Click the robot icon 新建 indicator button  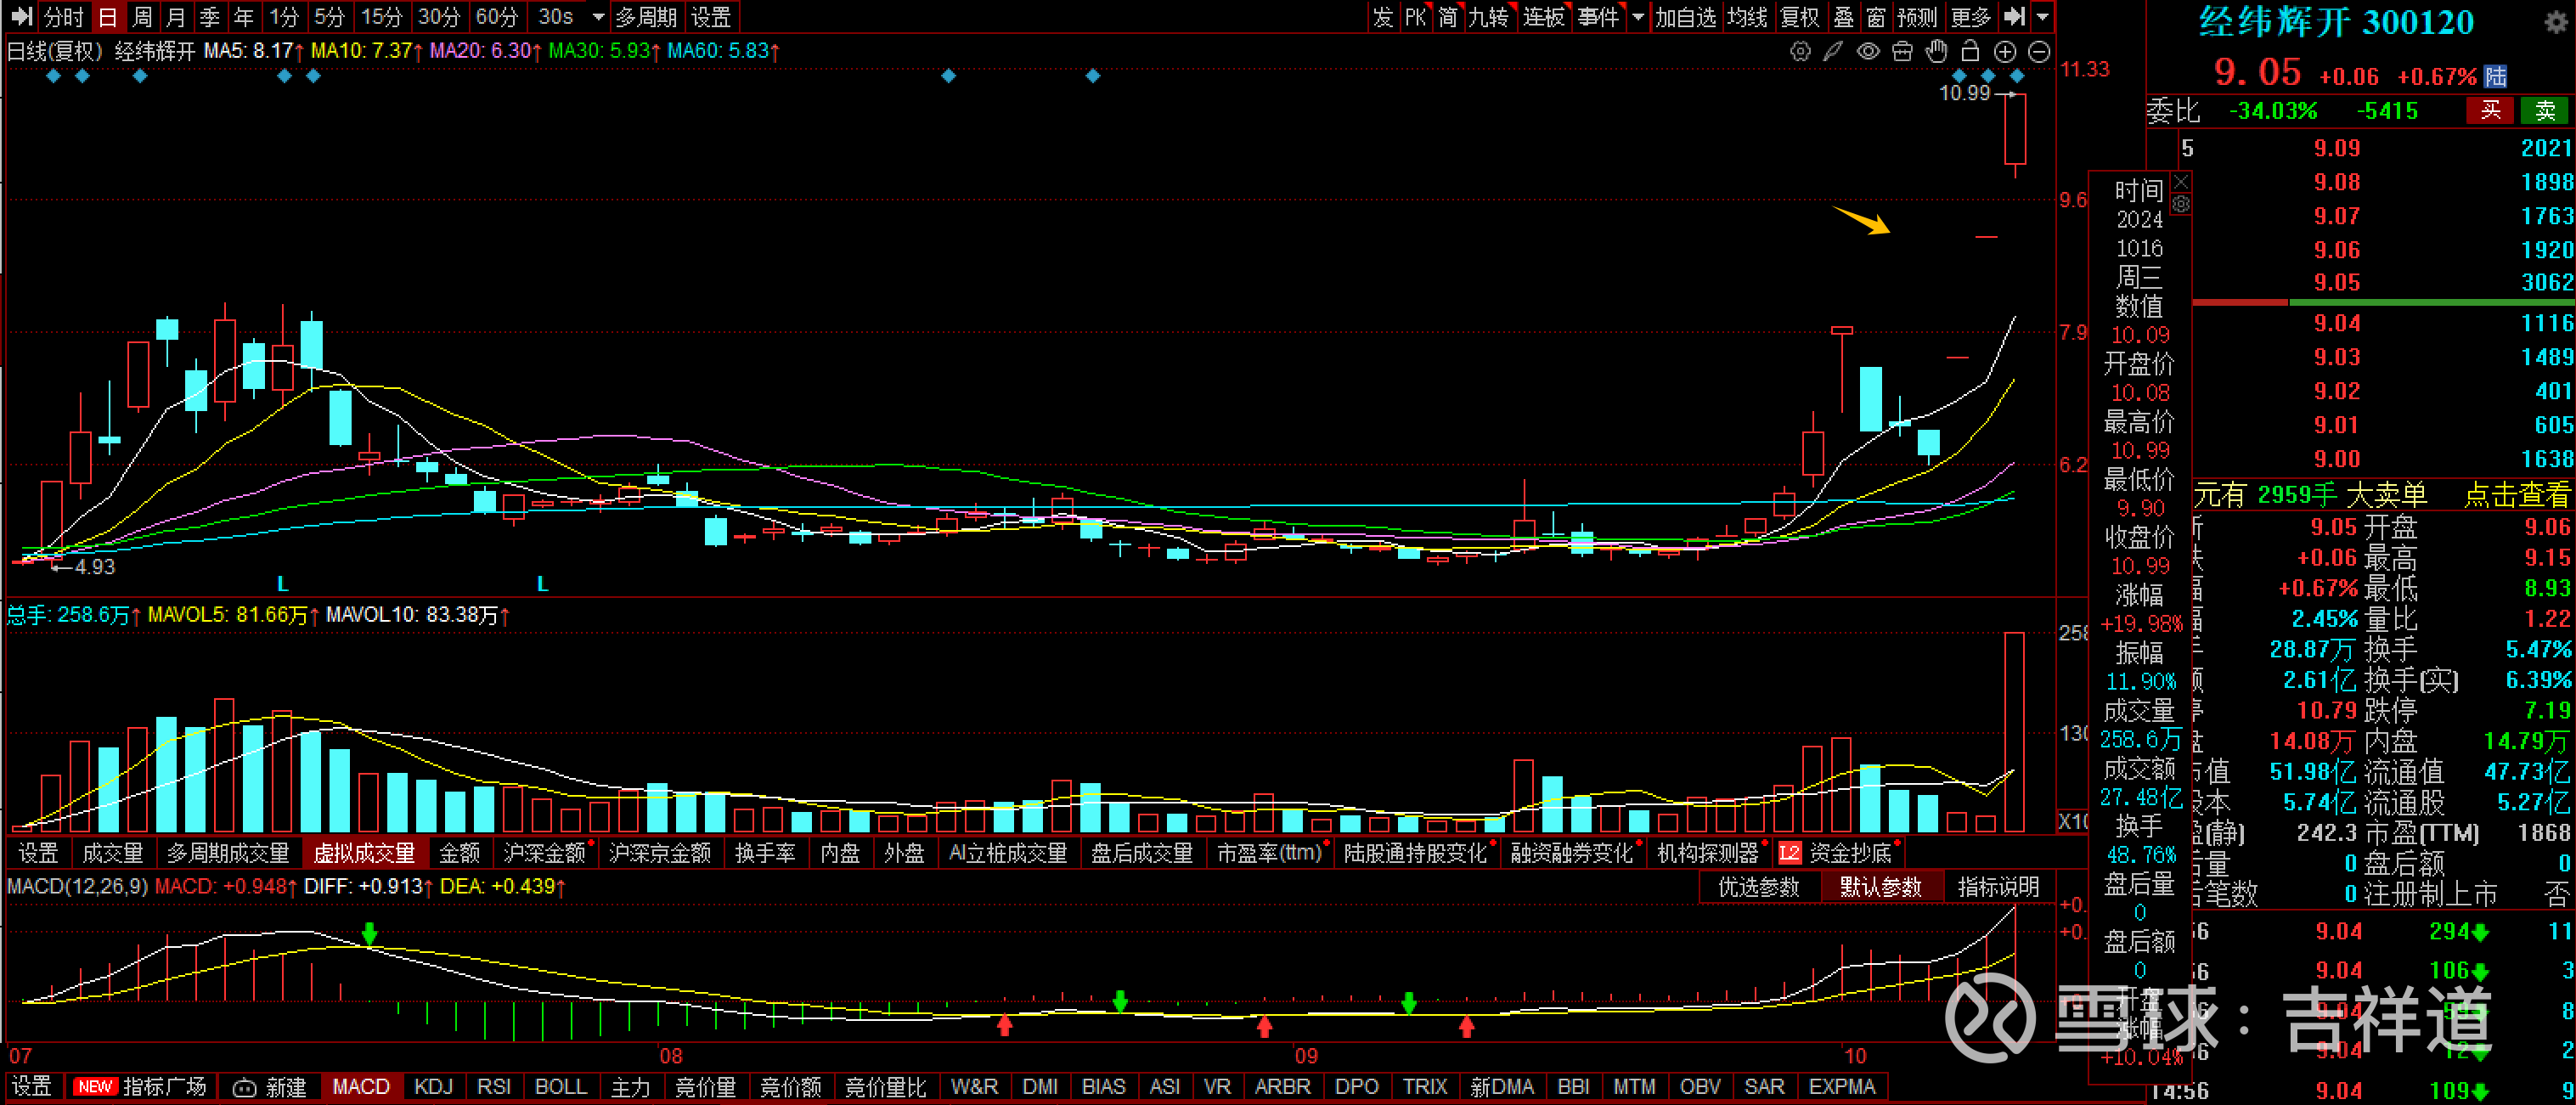click(270, 1087)
